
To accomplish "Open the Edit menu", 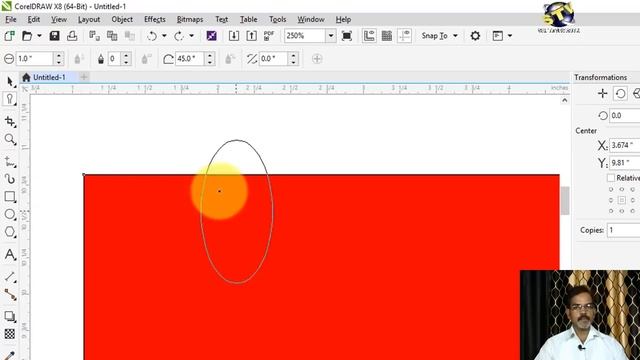I will point(33,19).
